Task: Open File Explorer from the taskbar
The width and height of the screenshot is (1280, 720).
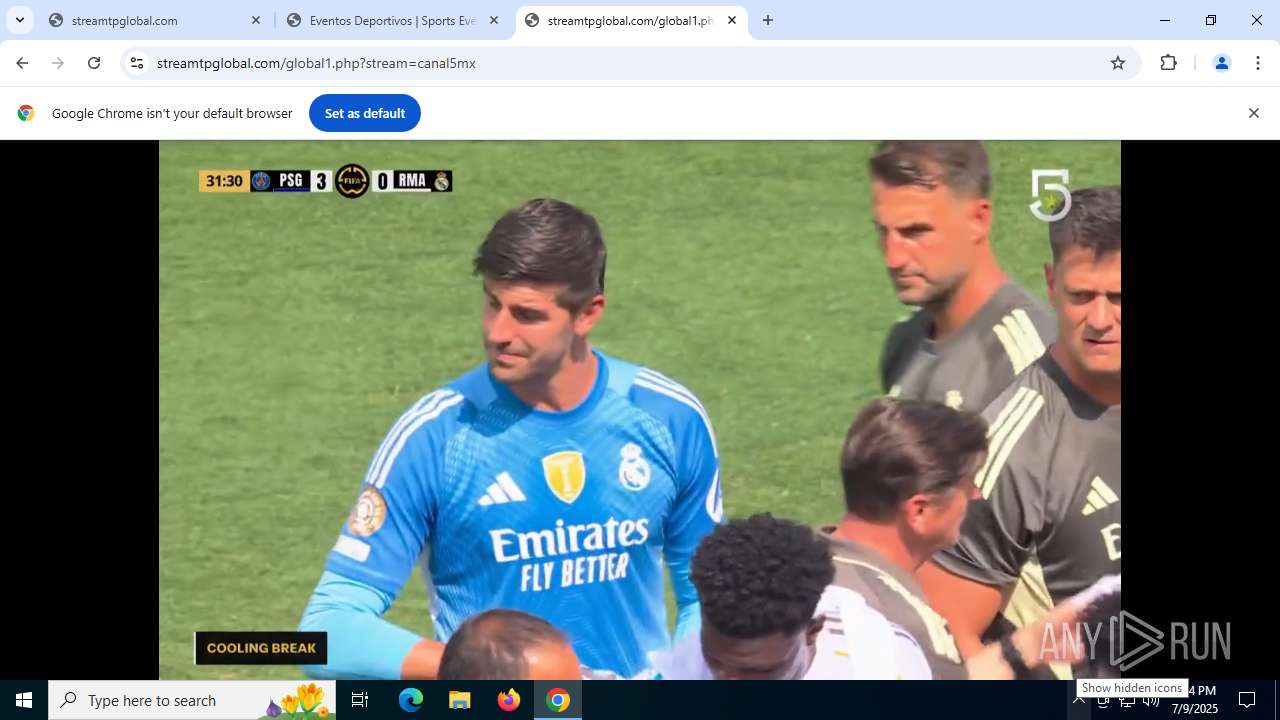Action: tap(459, 700)
